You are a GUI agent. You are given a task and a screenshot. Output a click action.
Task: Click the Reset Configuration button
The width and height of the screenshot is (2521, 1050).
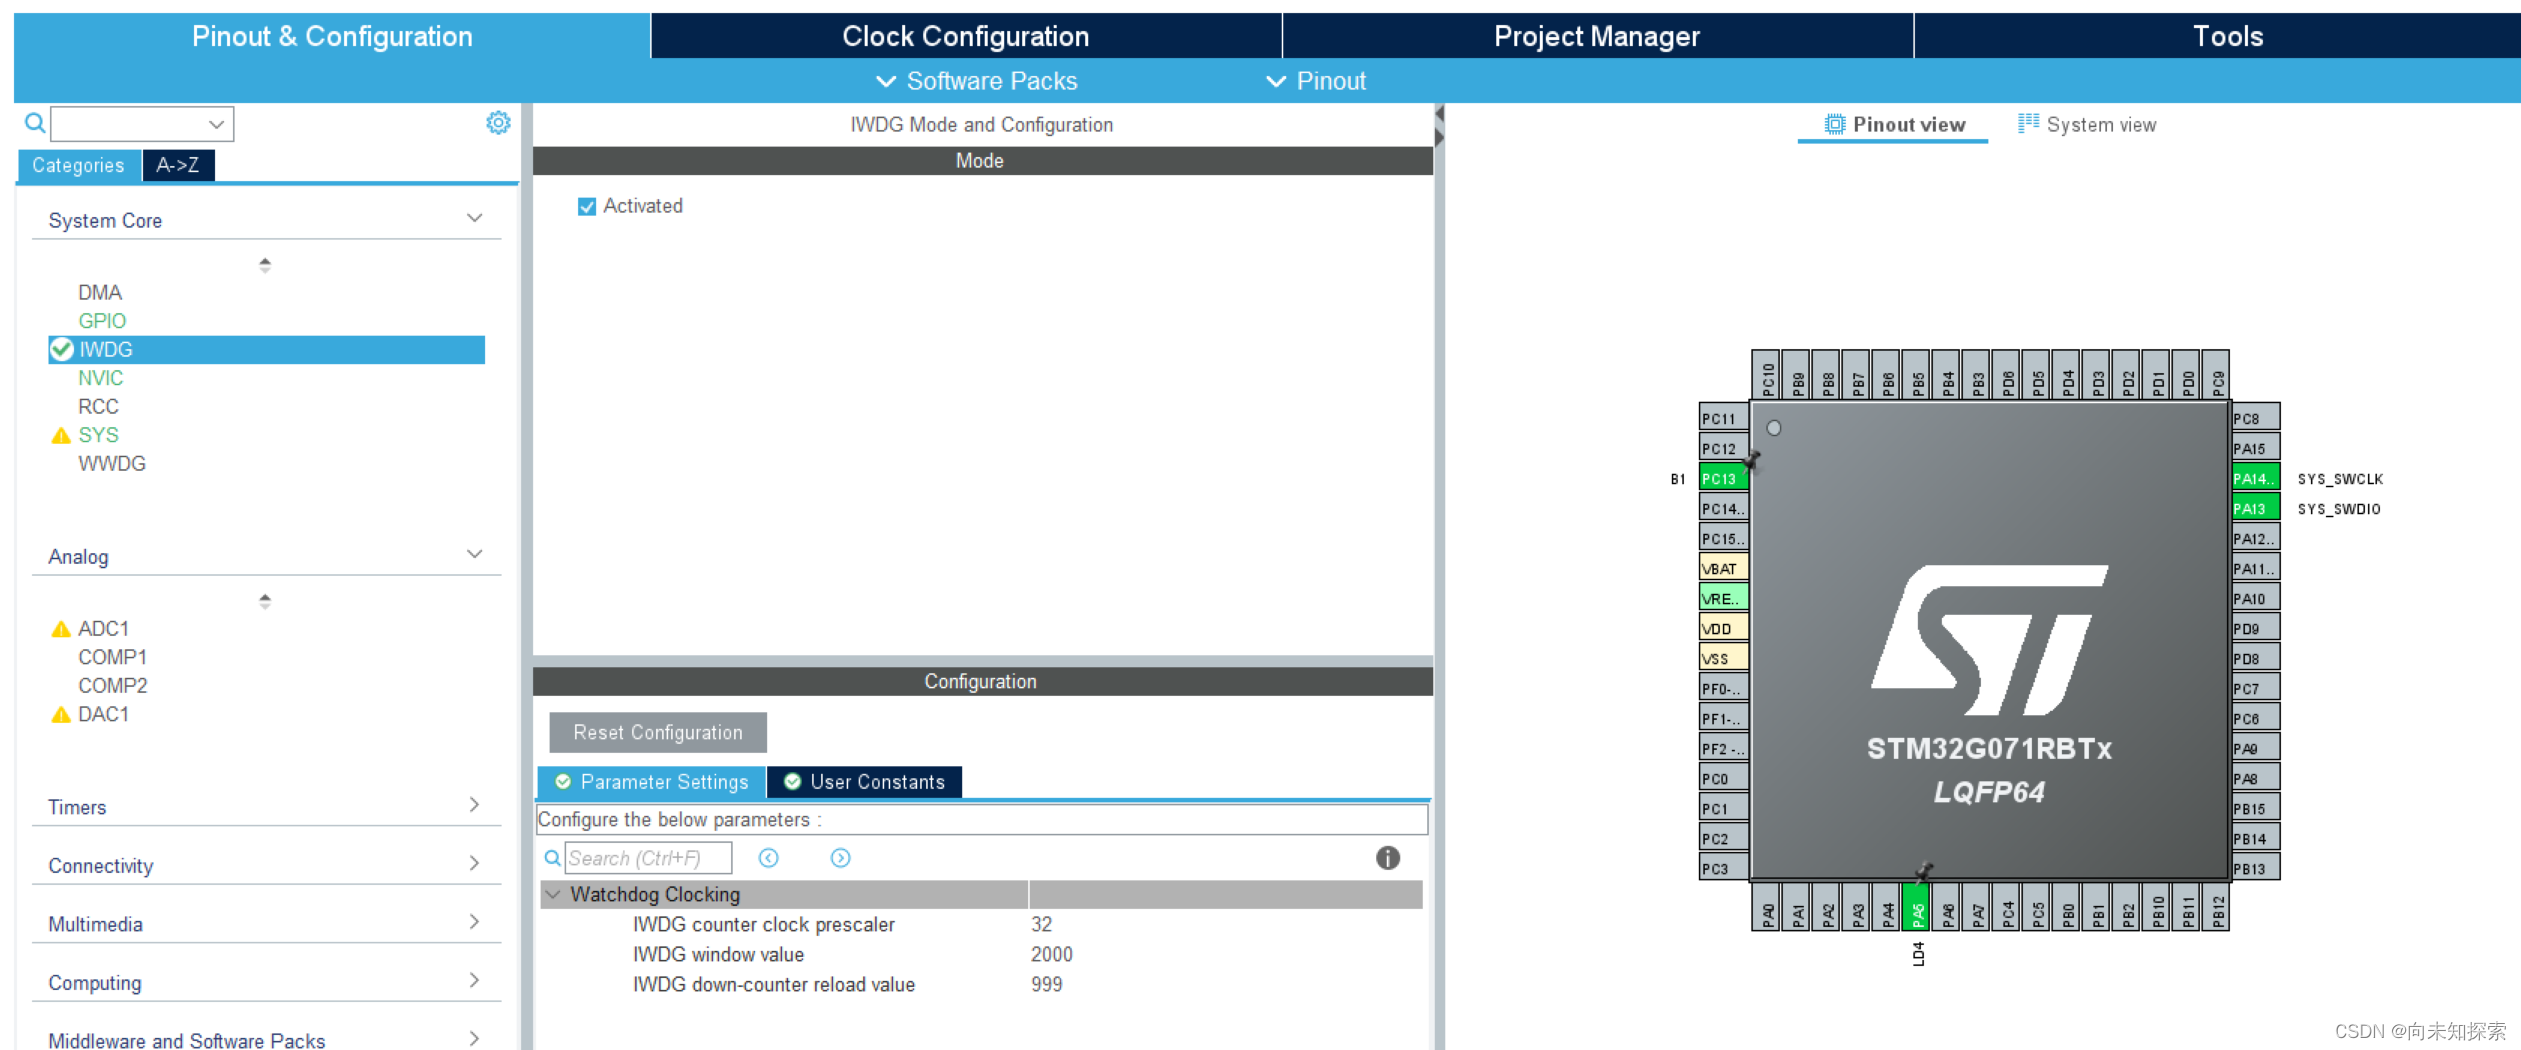point(658,732)
